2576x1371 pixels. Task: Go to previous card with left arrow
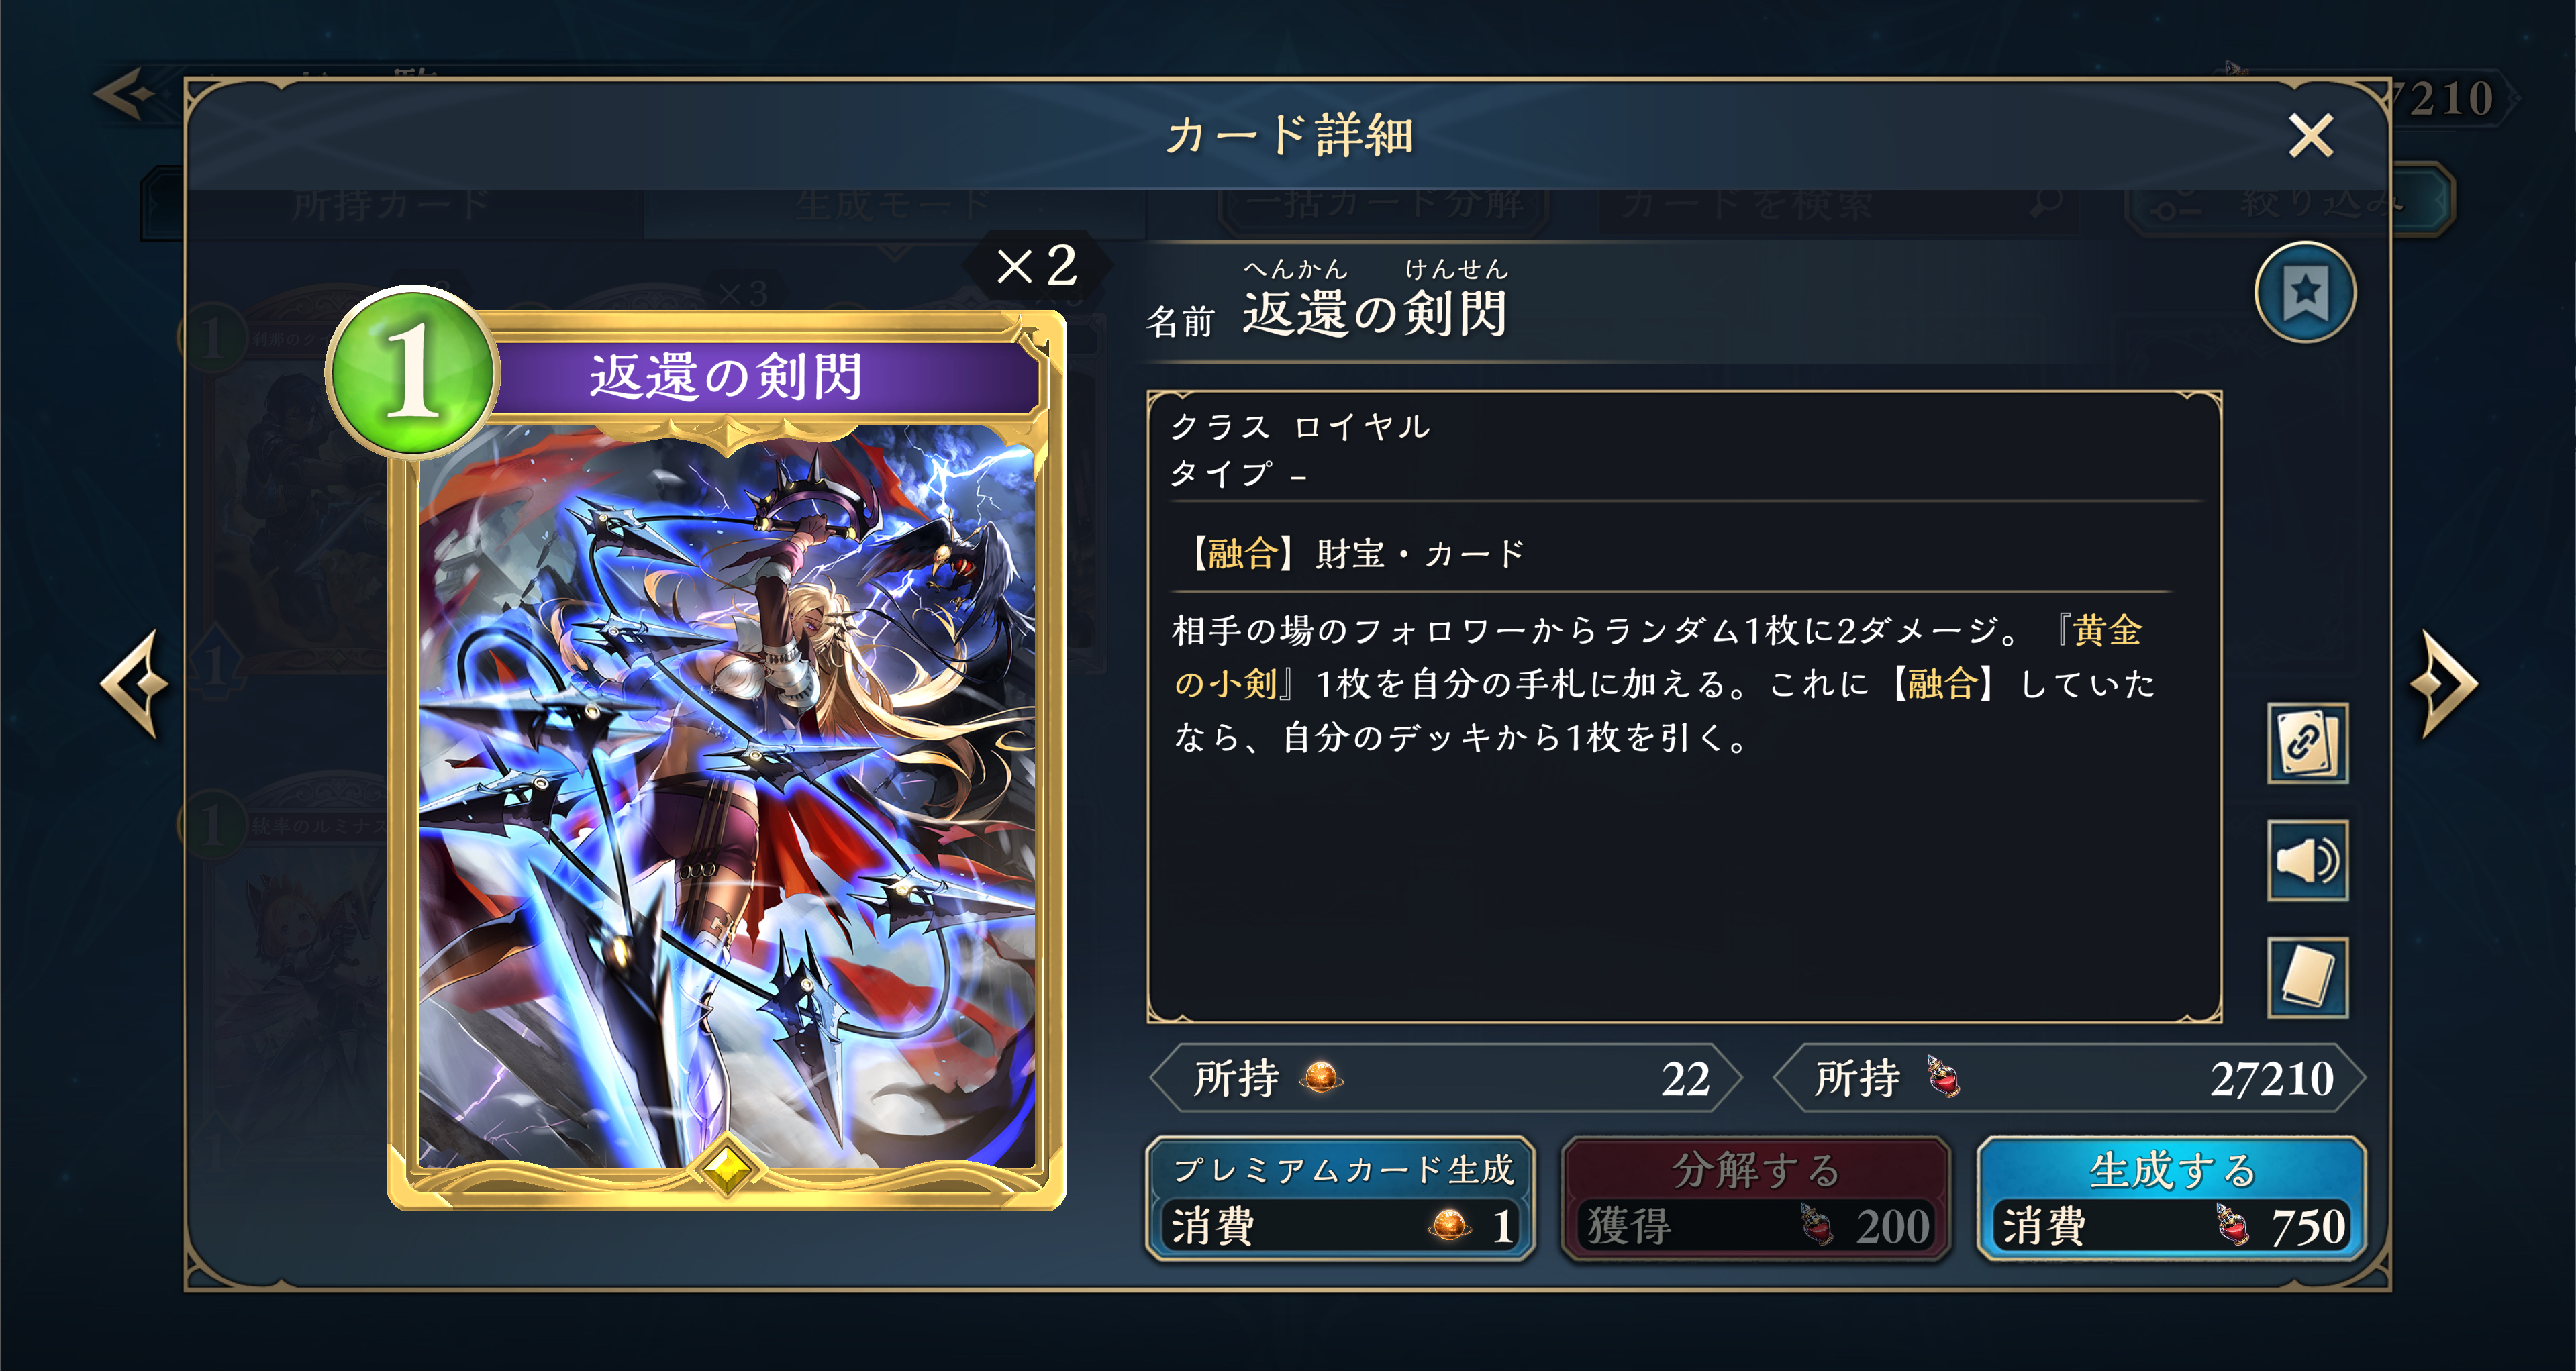pos(134,684)
